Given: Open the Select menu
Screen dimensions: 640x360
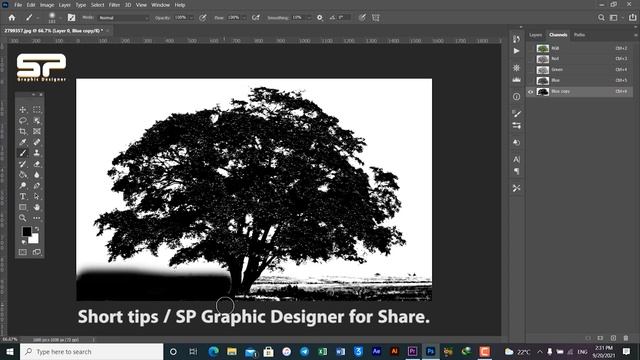Looking at the screenshot, I should coord(98,5).
